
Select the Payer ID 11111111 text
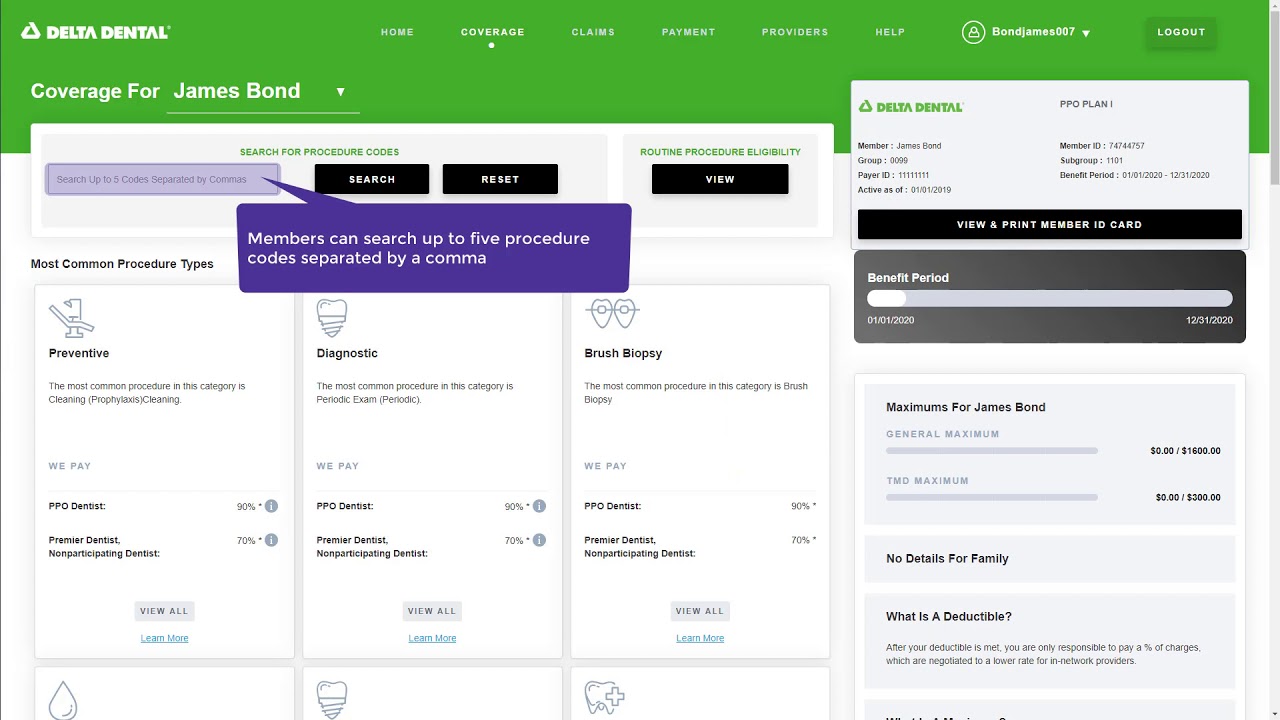pyautogui.click(x=893, y=175)
